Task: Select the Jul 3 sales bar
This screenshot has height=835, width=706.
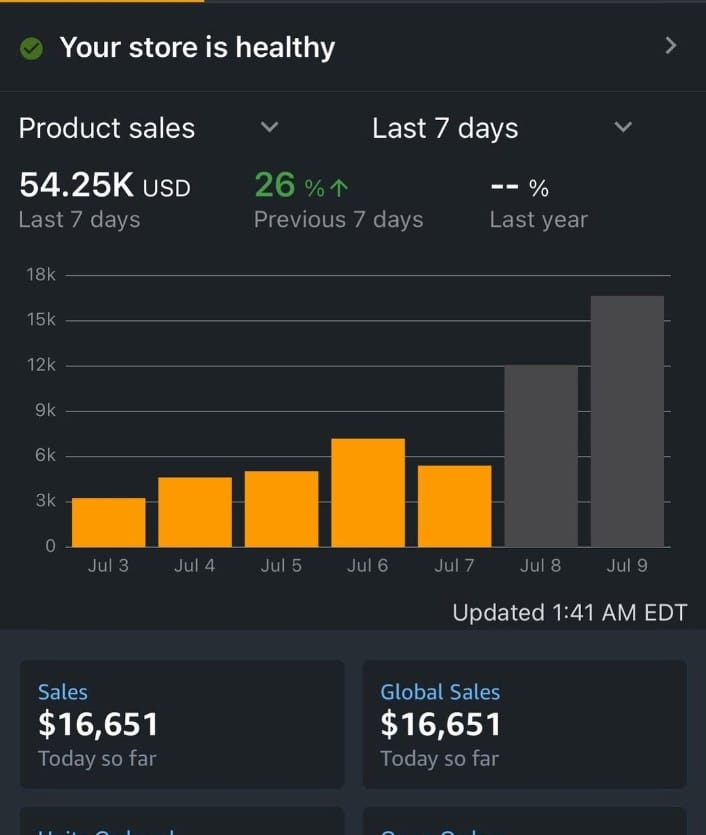Action: click(108, 522)
